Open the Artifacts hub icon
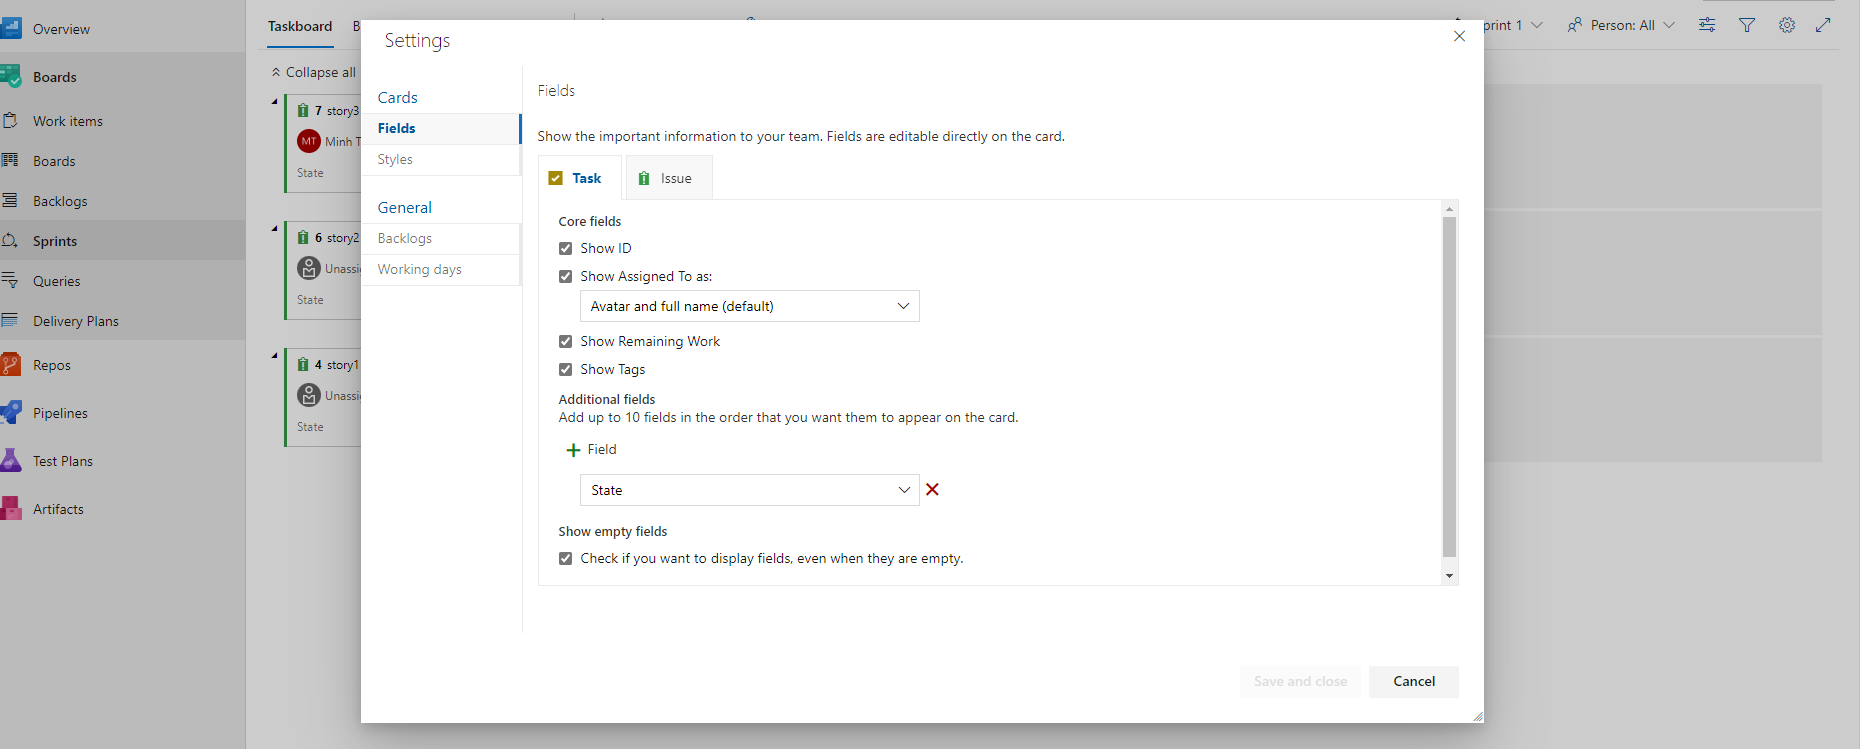This screenshot has height=749, width=1860. click(x=11, y=508)
